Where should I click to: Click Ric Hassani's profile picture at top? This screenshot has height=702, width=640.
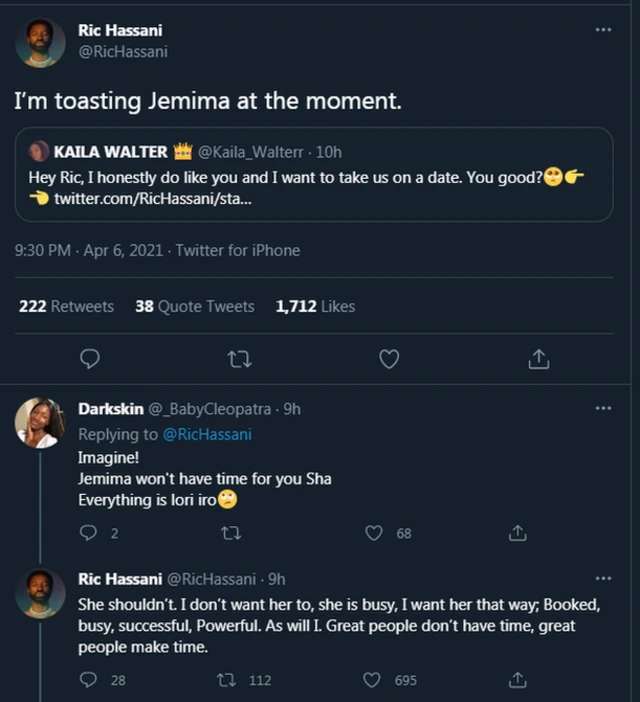[x=41, y=42]
